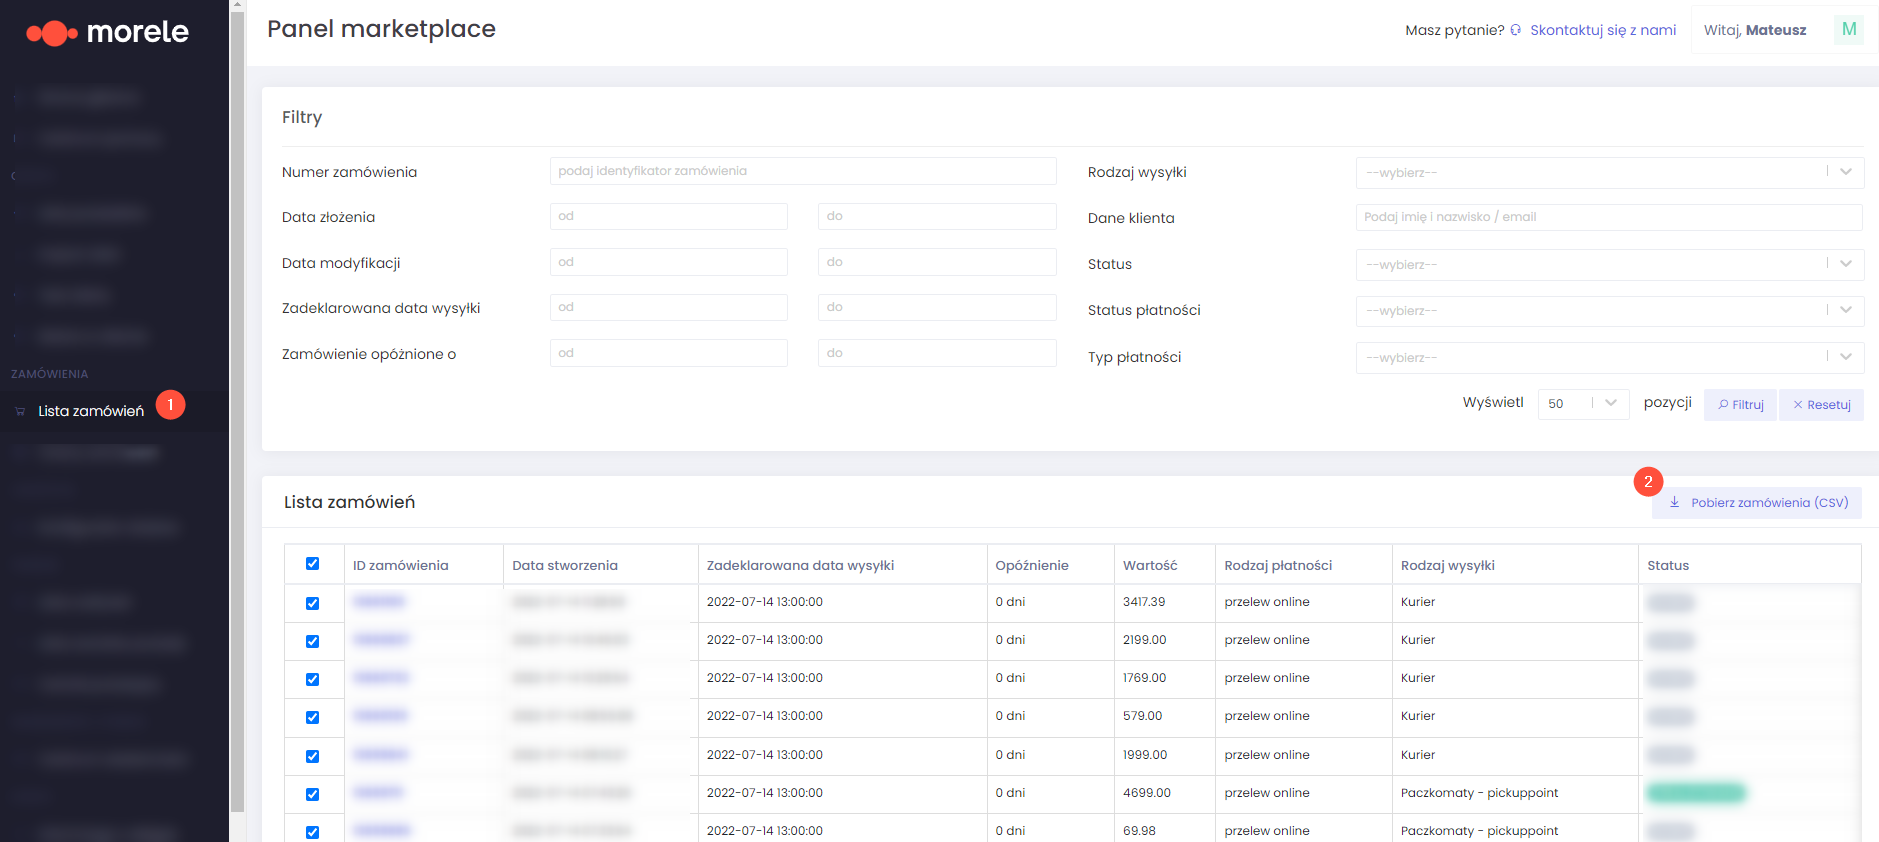
Task: Click the magnifier icon on Filtruj
Action: pyautogui.click(x=1723, y=405)
